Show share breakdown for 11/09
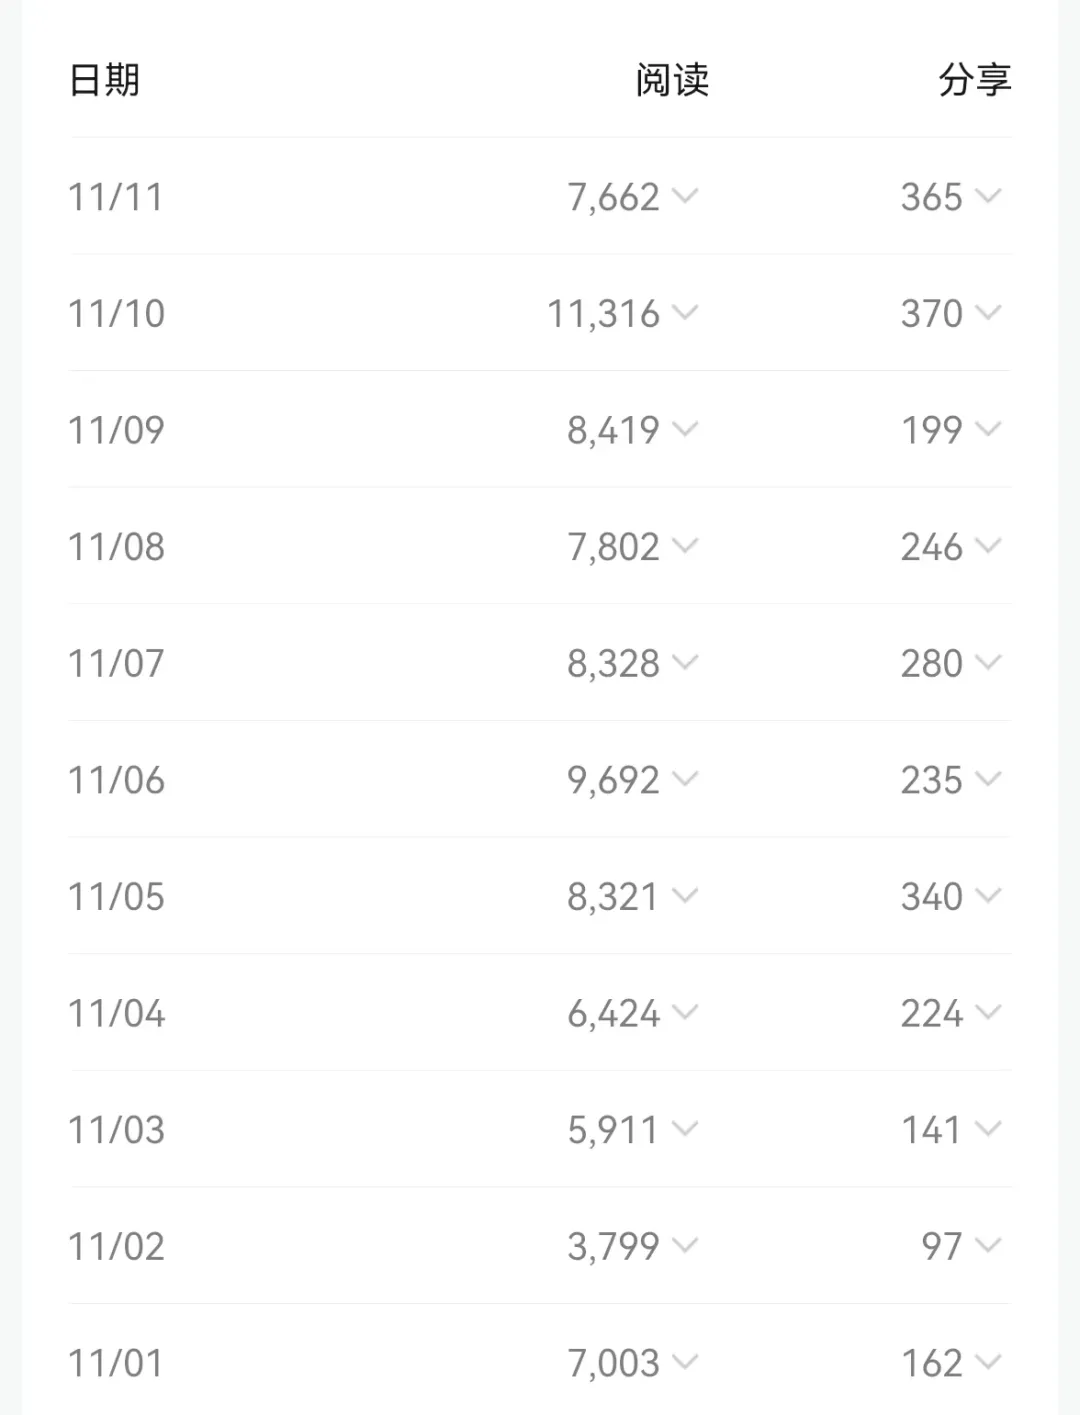Screen dimensions: 1080x1415 pos(988,429)
